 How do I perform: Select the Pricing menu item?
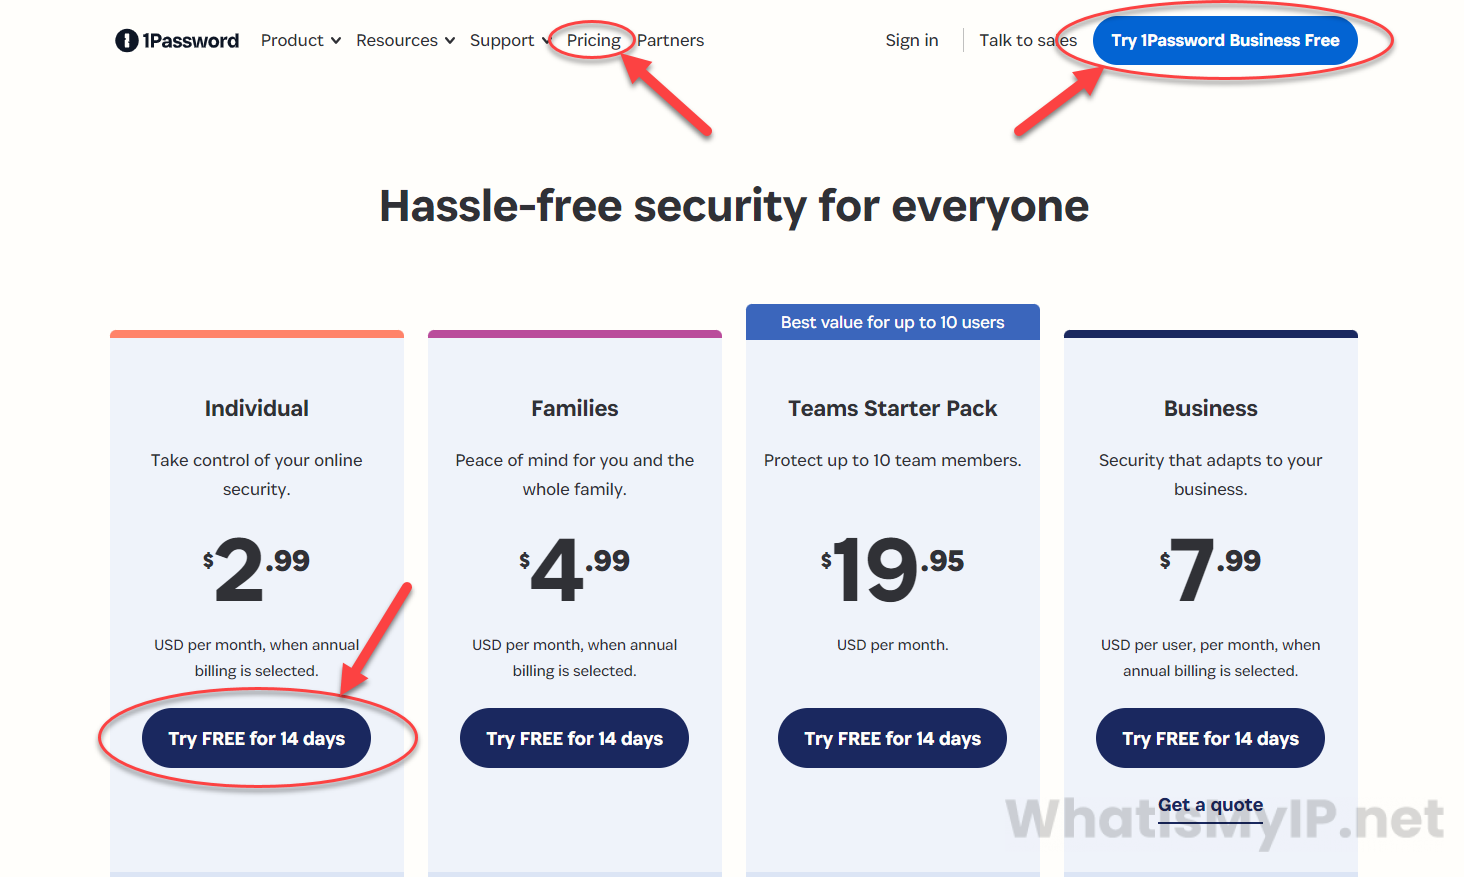pos(594,40)
